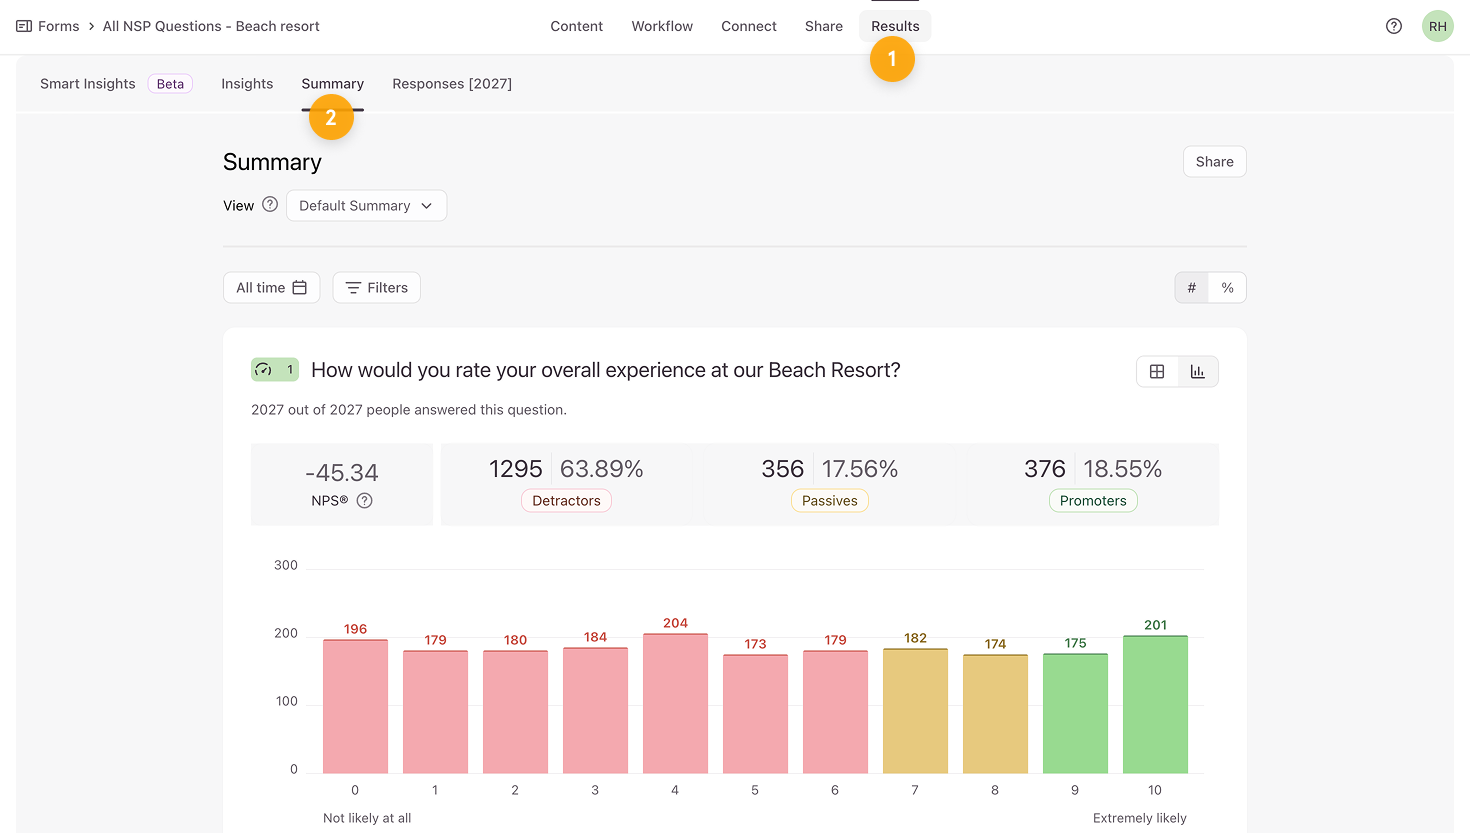Click the NPS question type badge icon

click(x=264, y=370)
